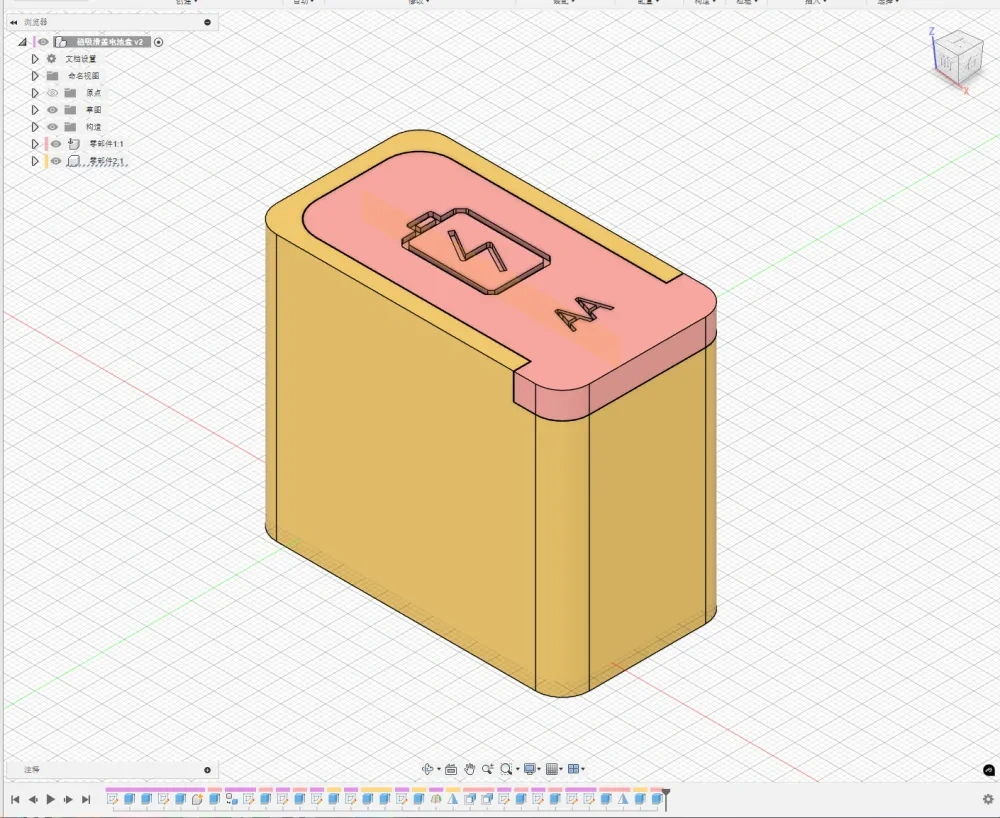Select the Zoom magnifier tool
The height and width of the screenshot is (818, 1000).
point(487,769)
